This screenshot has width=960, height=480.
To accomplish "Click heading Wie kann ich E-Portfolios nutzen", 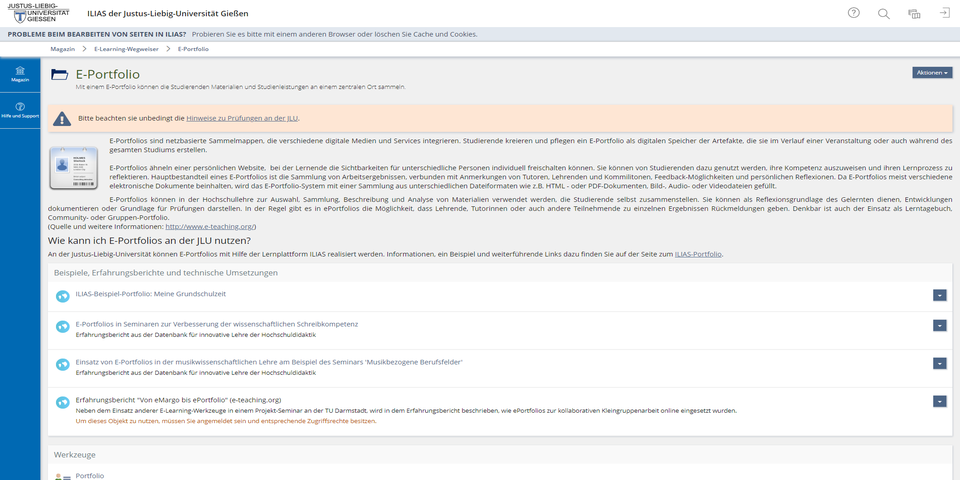I will coord(149,240).
